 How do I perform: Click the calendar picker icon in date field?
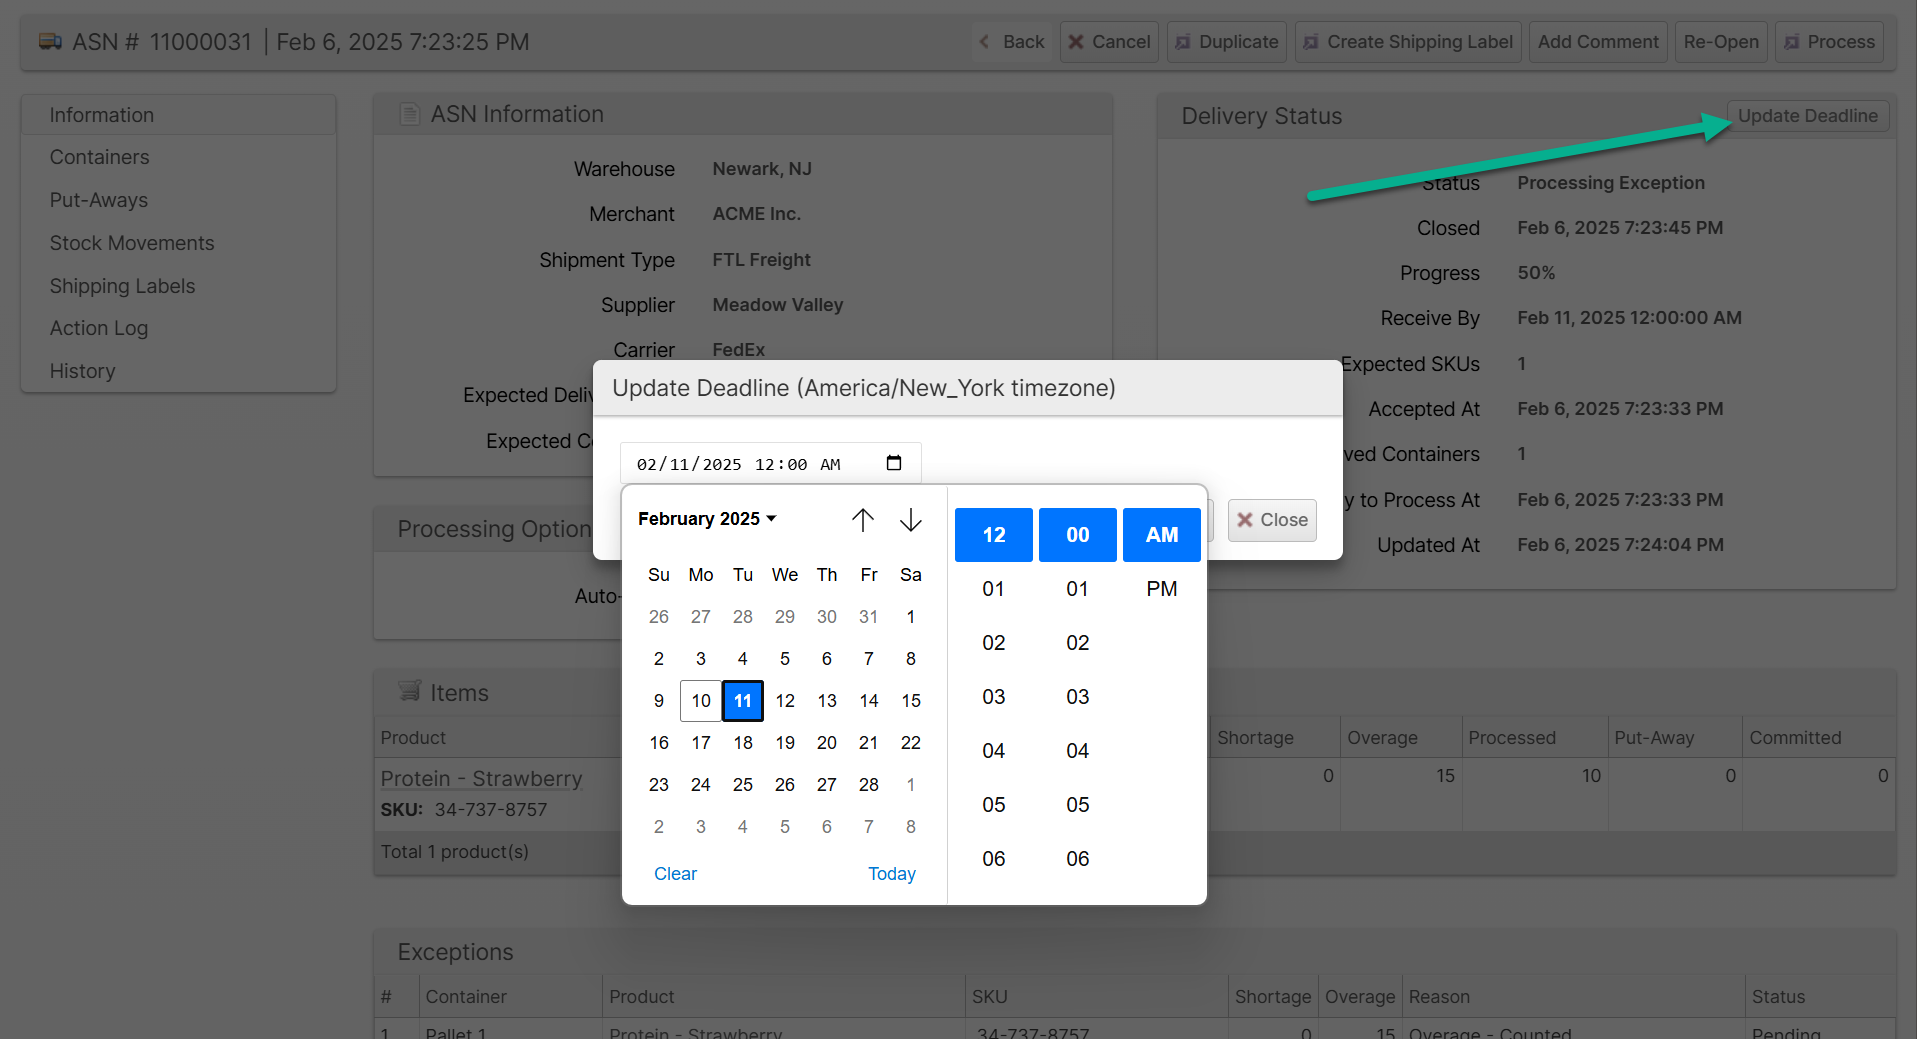(893, 463)
